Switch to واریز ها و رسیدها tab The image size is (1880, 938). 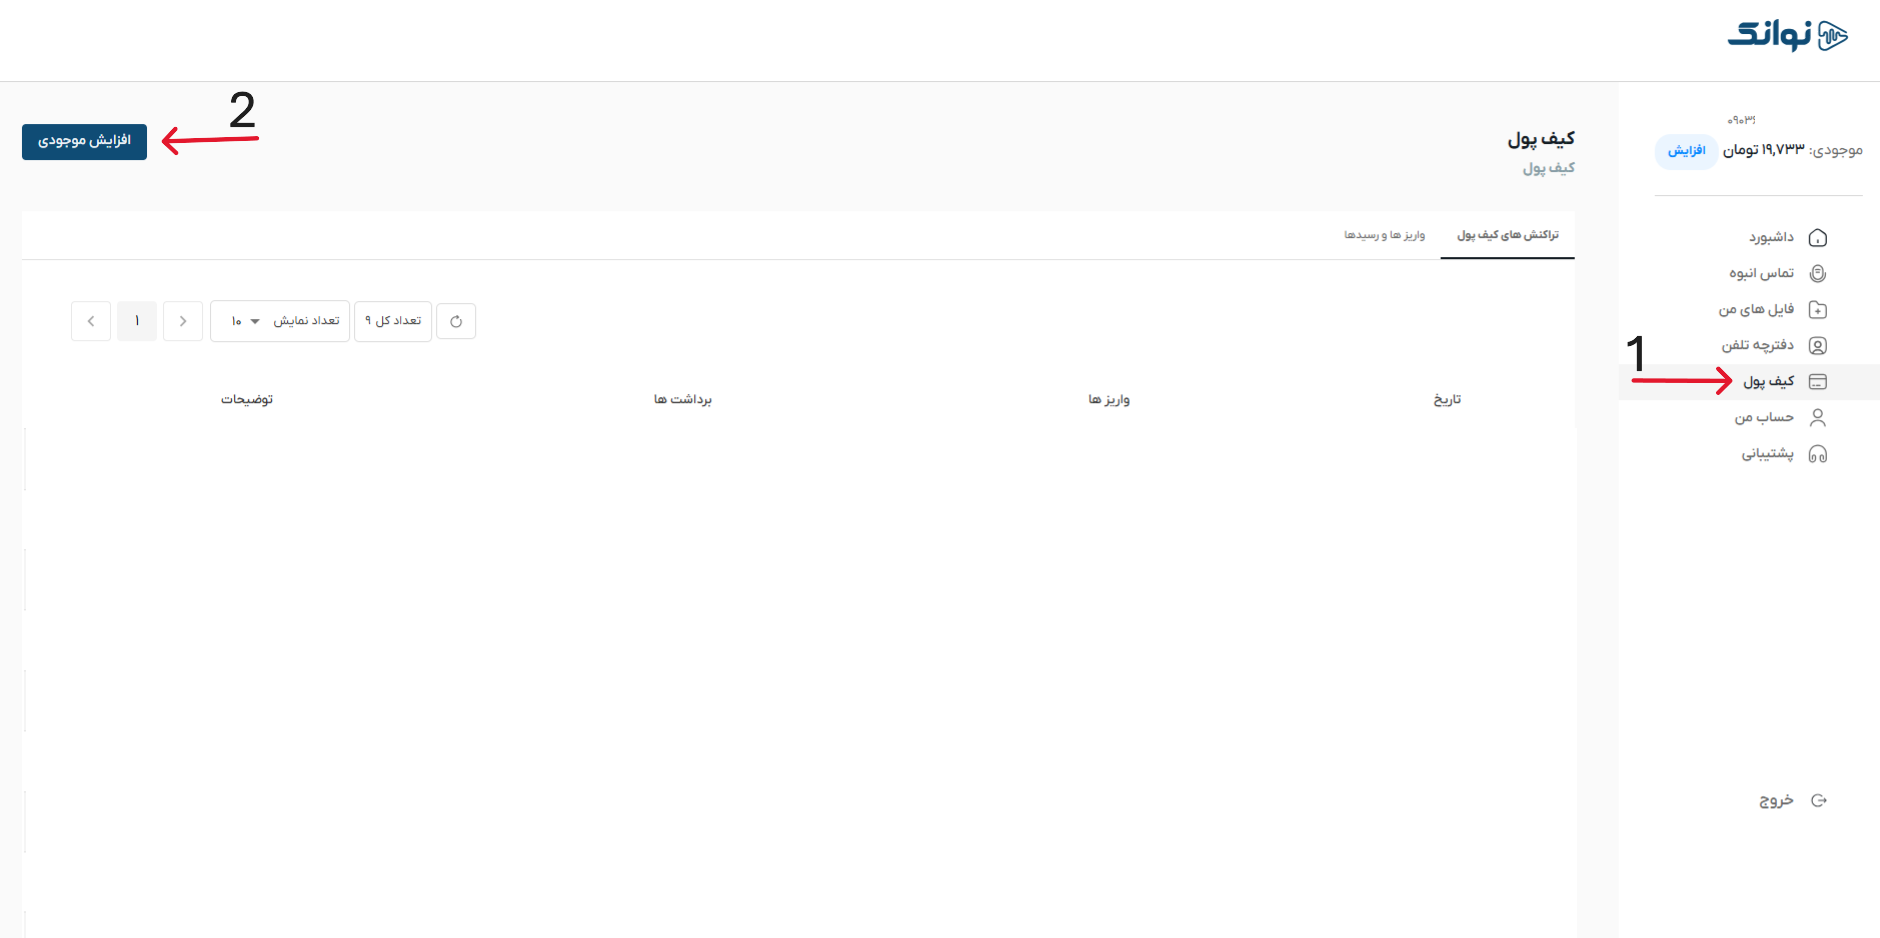[1384, 235]
